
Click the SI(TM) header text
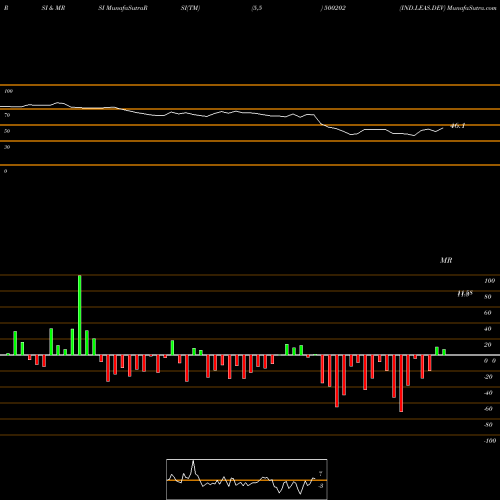pyautogui.click(x=190, y=8)
